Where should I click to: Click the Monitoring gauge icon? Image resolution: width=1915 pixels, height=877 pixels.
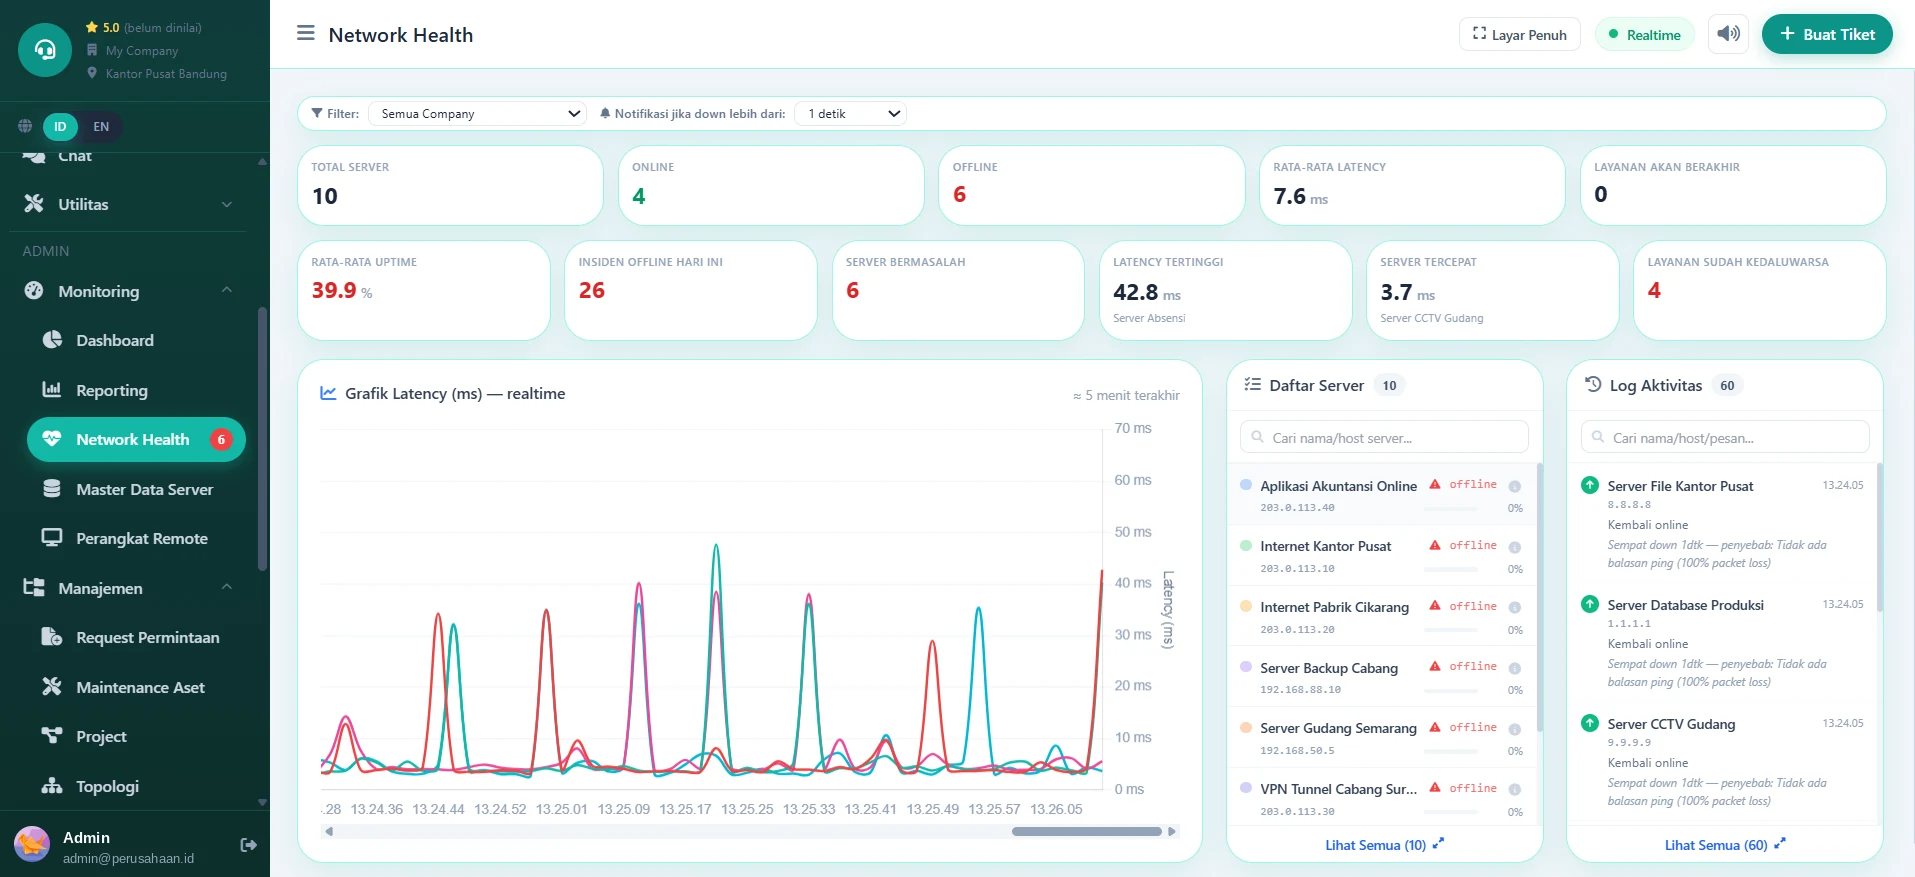[x=34, y=290]
